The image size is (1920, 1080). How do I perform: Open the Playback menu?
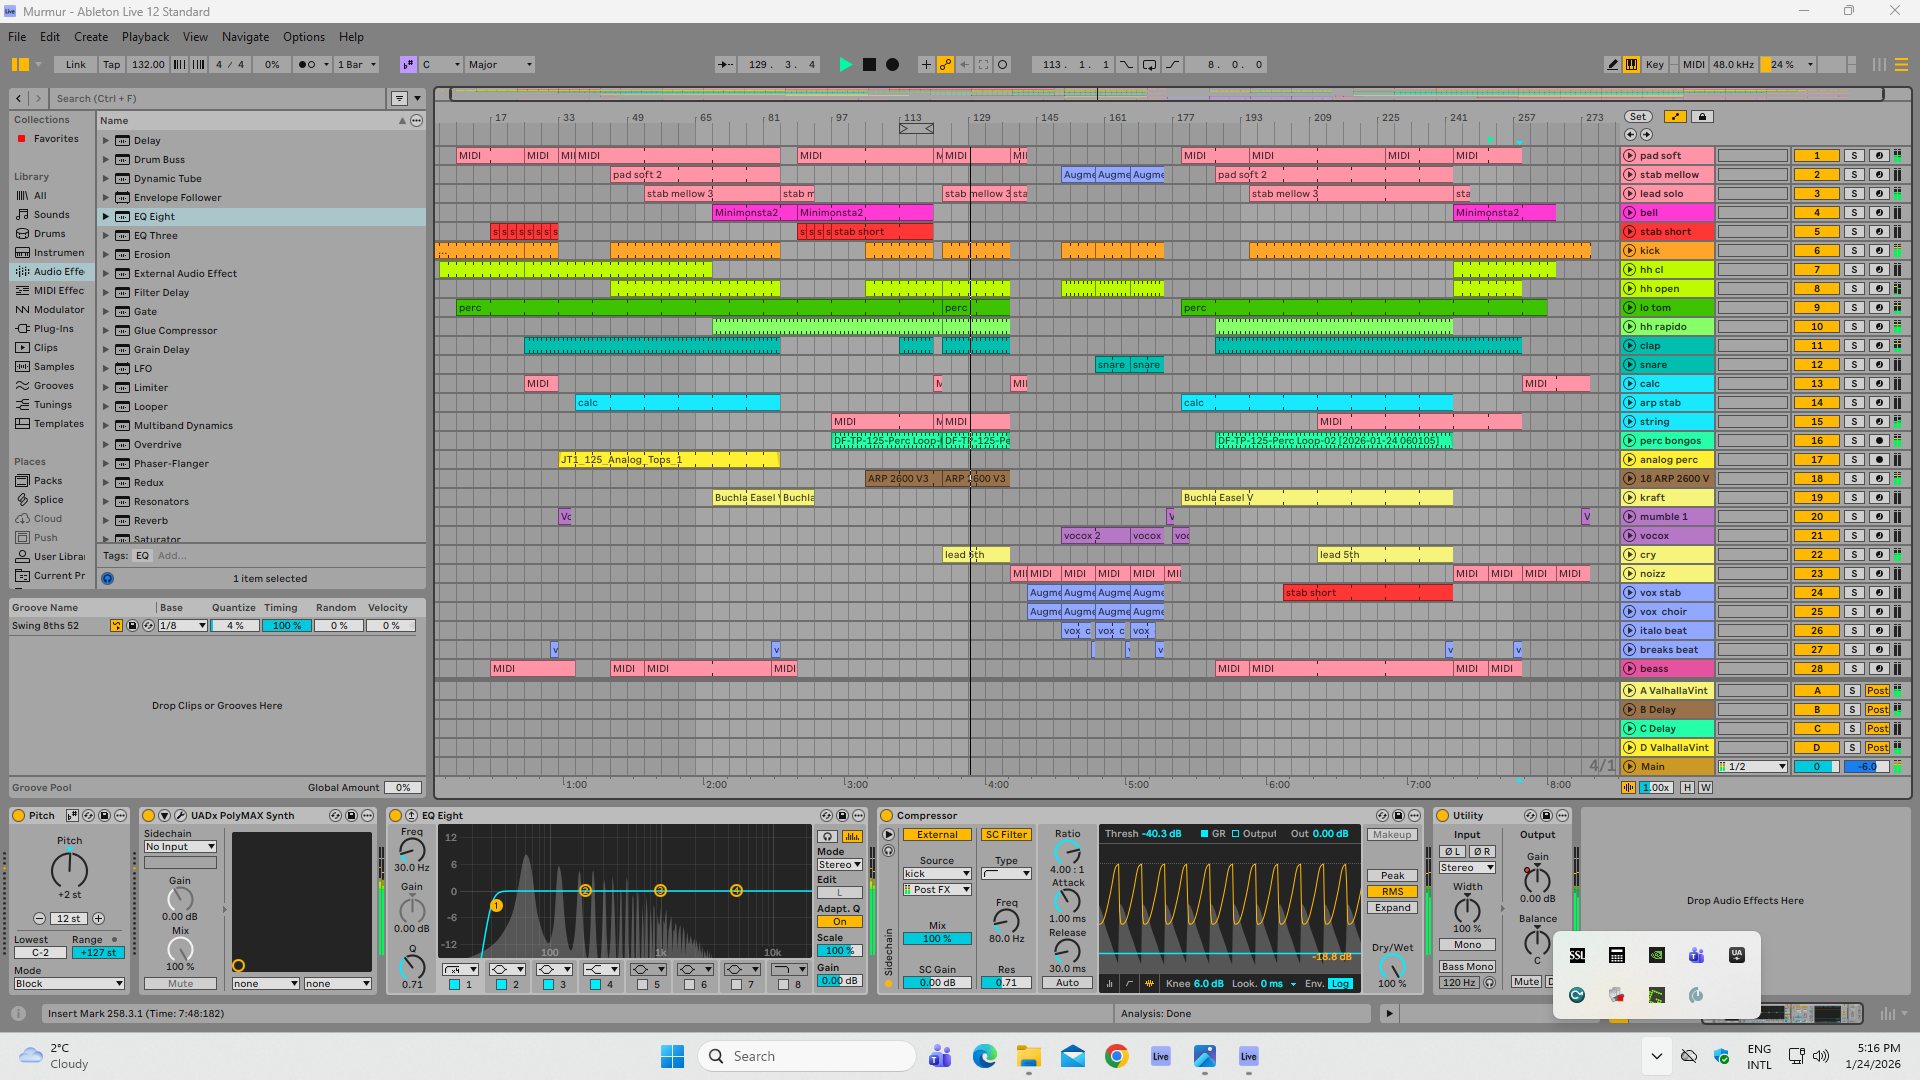tap(145, 37)
